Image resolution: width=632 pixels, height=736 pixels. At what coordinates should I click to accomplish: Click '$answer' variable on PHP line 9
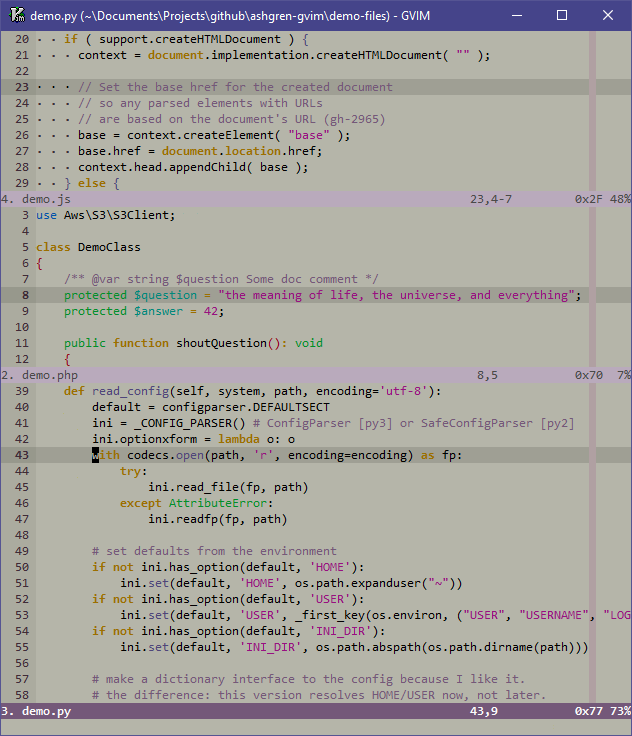pyautogui.click(x=158, y=311)
